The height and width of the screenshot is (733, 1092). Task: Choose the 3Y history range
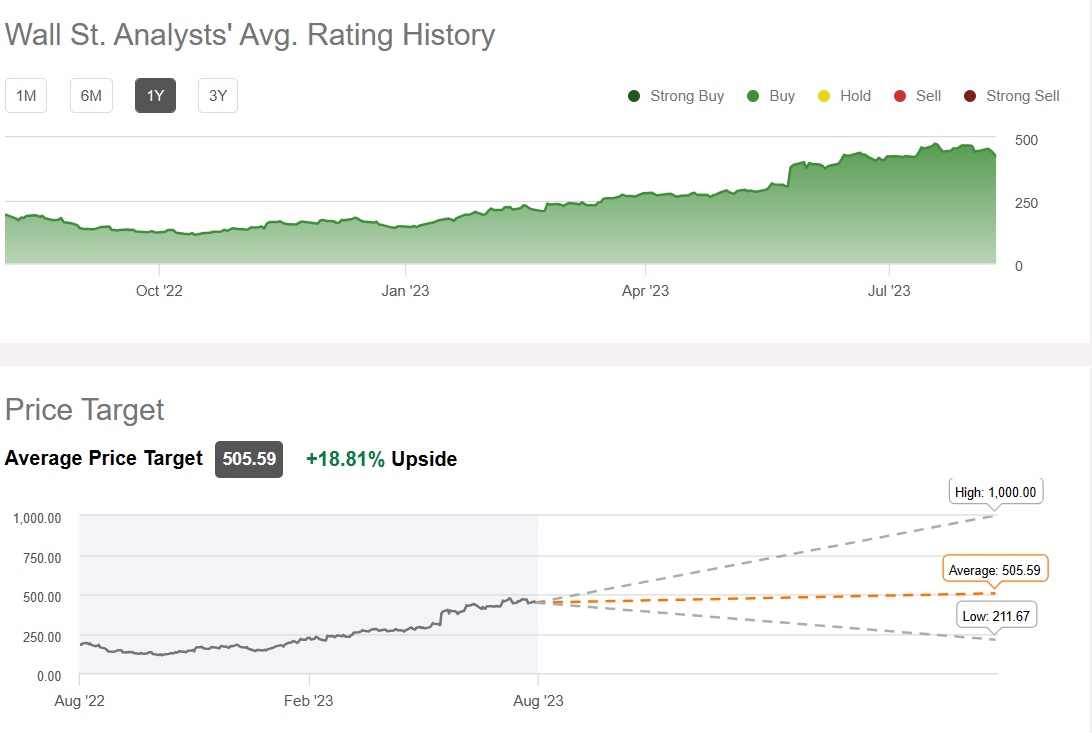click(x=218, y=96)
